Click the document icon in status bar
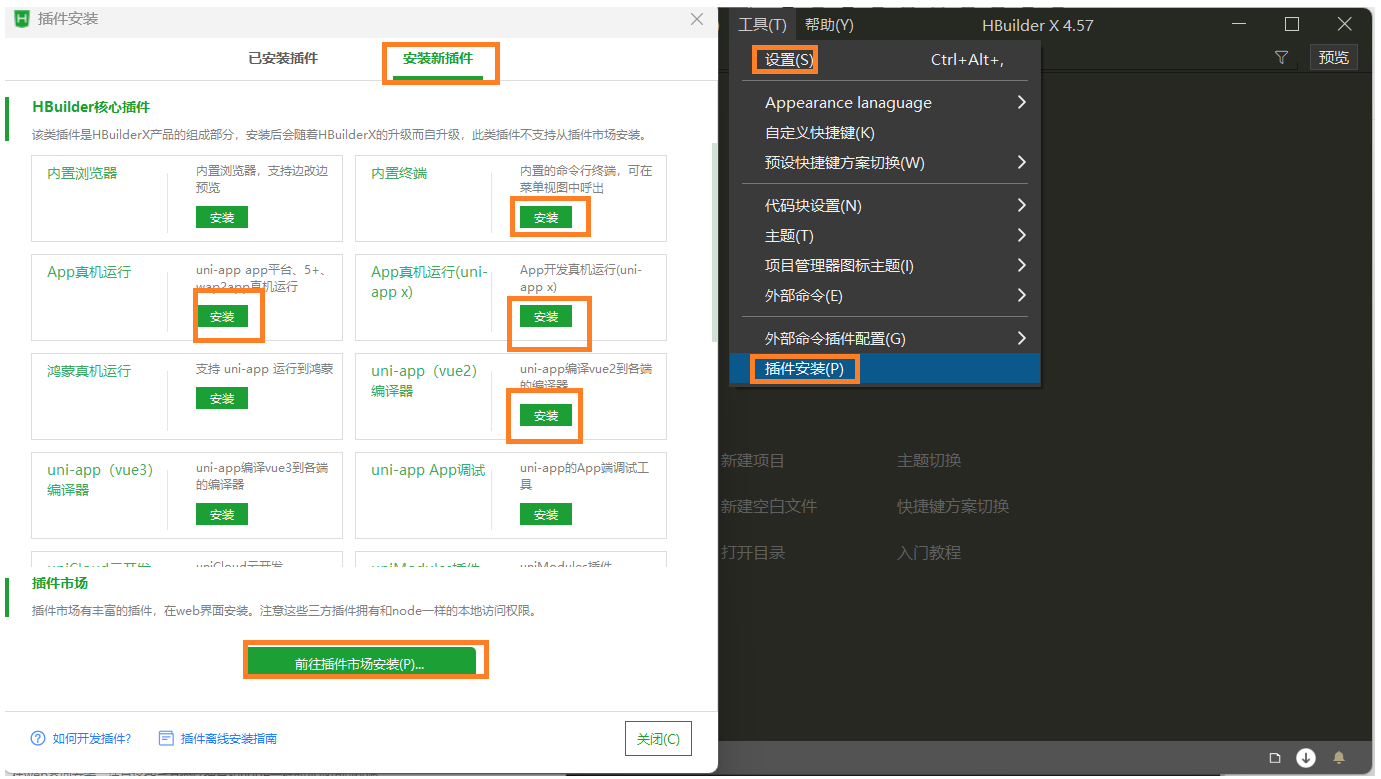The image size is (1381, 779). point(1275,758)
